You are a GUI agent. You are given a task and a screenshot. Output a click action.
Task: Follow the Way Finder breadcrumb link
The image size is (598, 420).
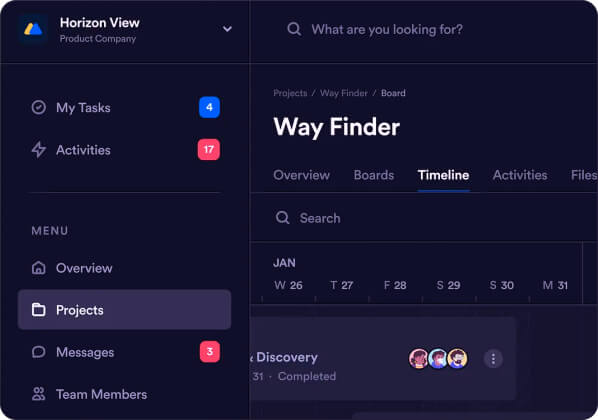(x=344, y=93)
